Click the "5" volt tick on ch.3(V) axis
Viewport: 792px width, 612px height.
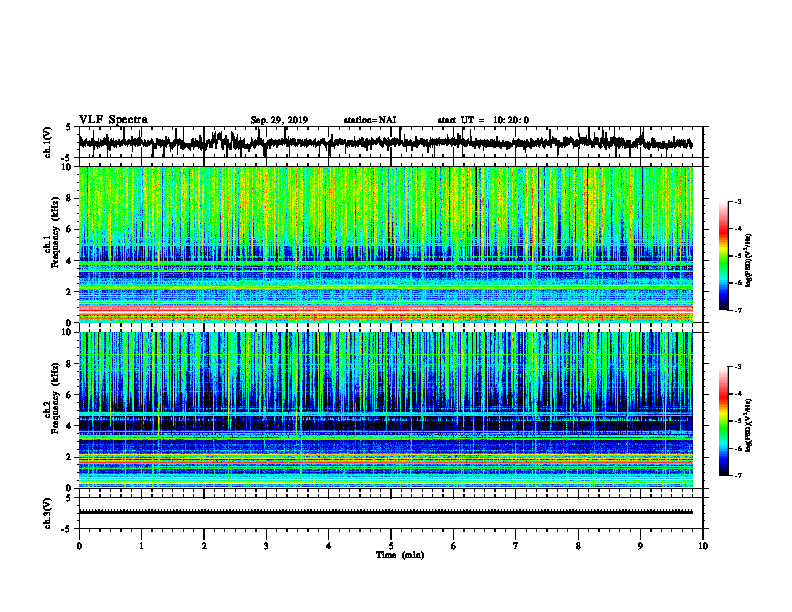pos(69,498)
